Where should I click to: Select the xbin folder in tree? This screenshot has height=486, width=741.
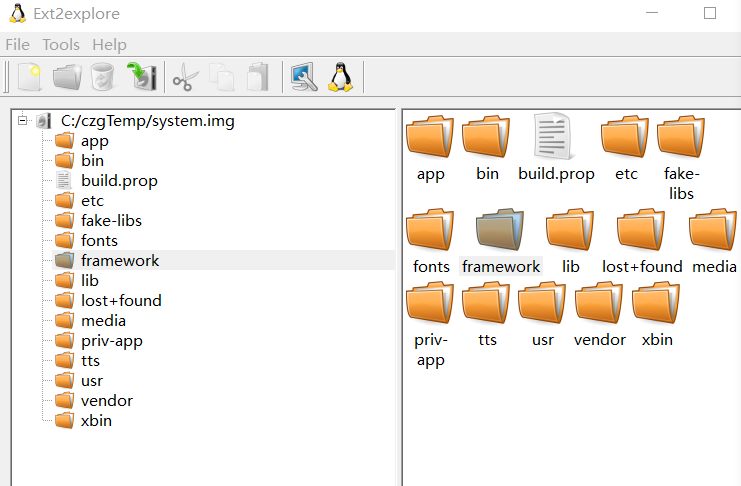[x=96, y=421]
